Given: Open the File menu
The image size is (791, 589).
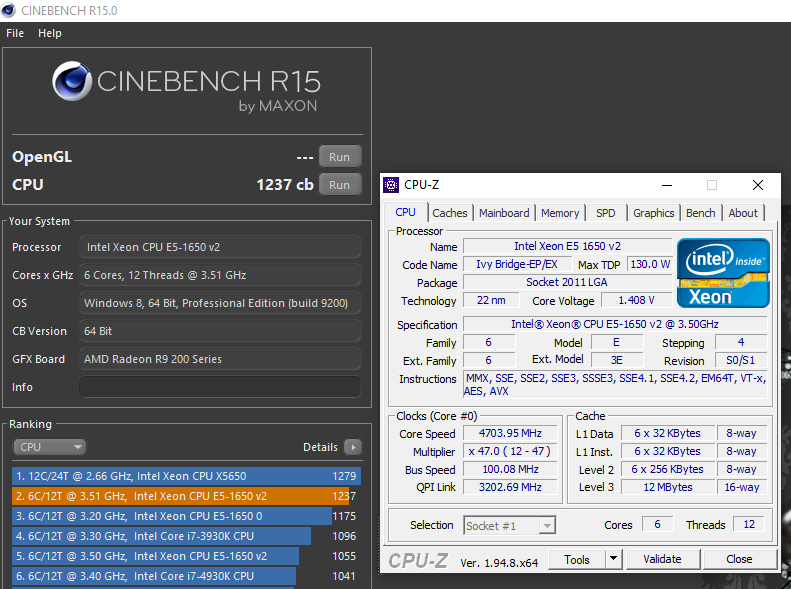Looking at the screenshot, I should [15, 33].
